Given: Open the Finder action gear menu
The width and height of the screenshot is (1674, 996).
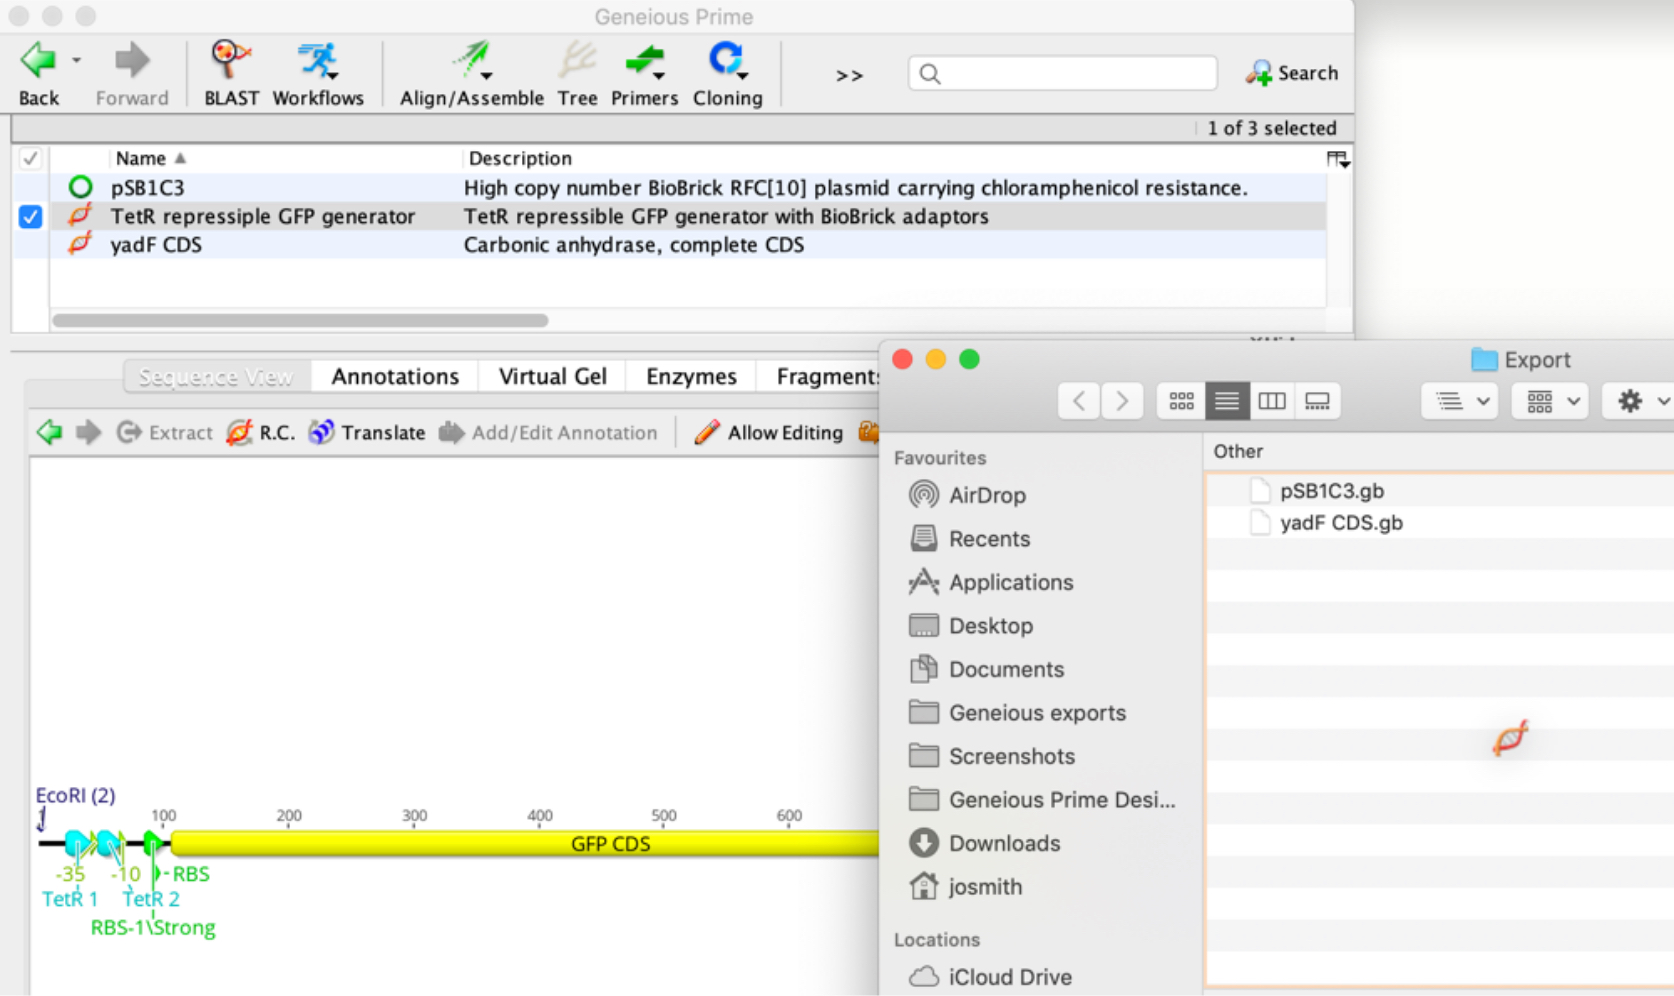Looking at the screenshot, I should (1640, 401).
